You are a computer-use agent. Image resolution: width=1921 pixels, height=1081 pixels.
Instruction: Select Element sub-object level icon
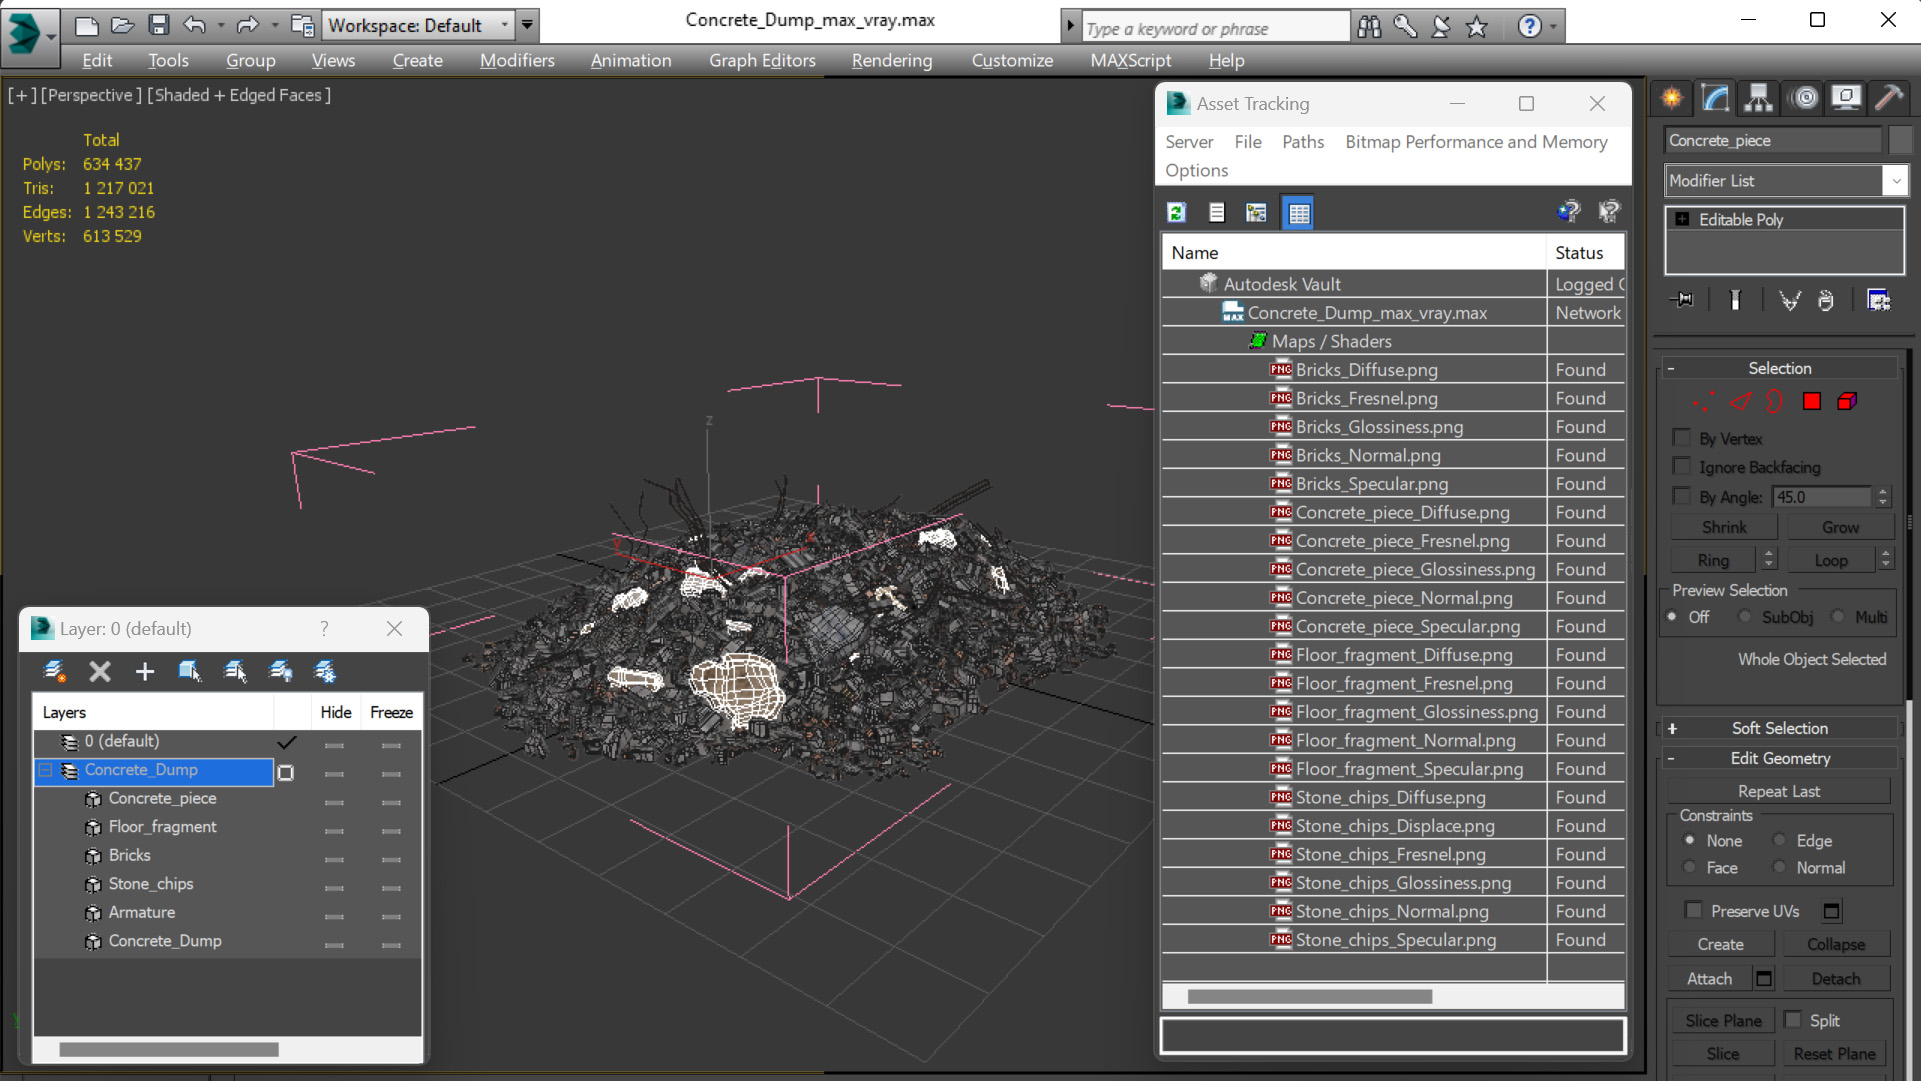click(1847, 401)
